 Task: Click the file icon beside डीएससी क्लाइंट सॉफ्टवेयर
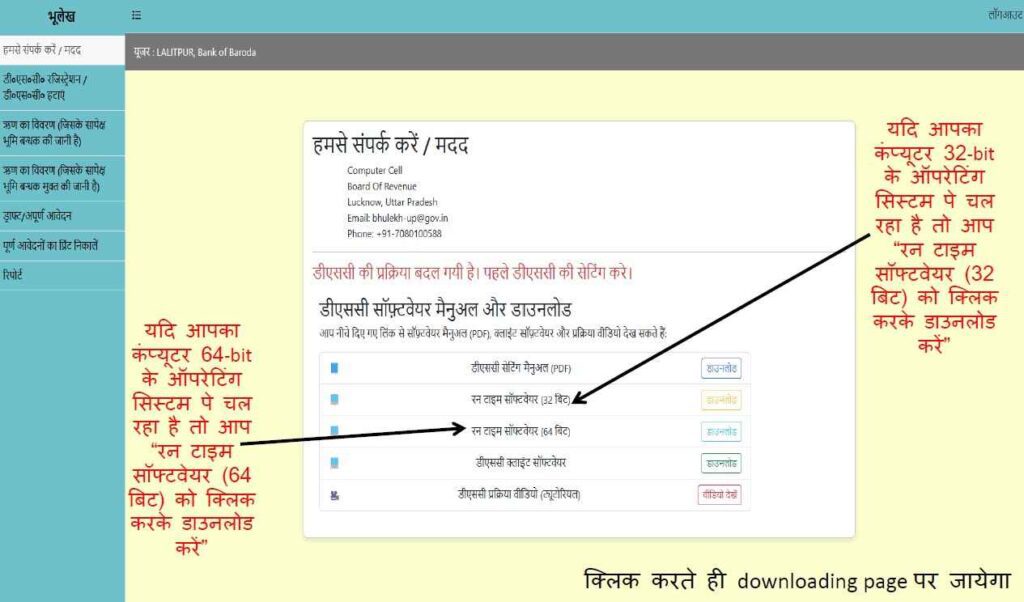(334, 463)
